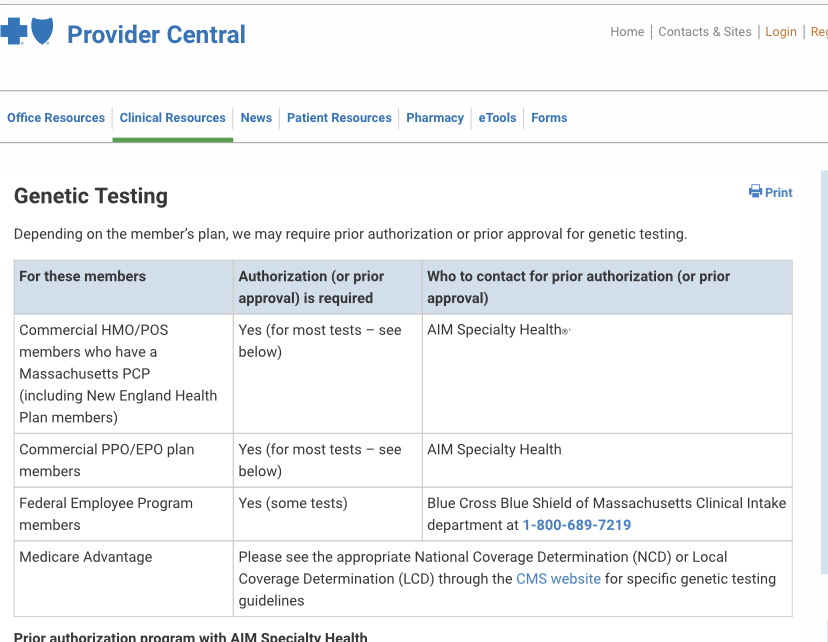
Task: Open the Office Resources menu
Action: click(56, 118)
